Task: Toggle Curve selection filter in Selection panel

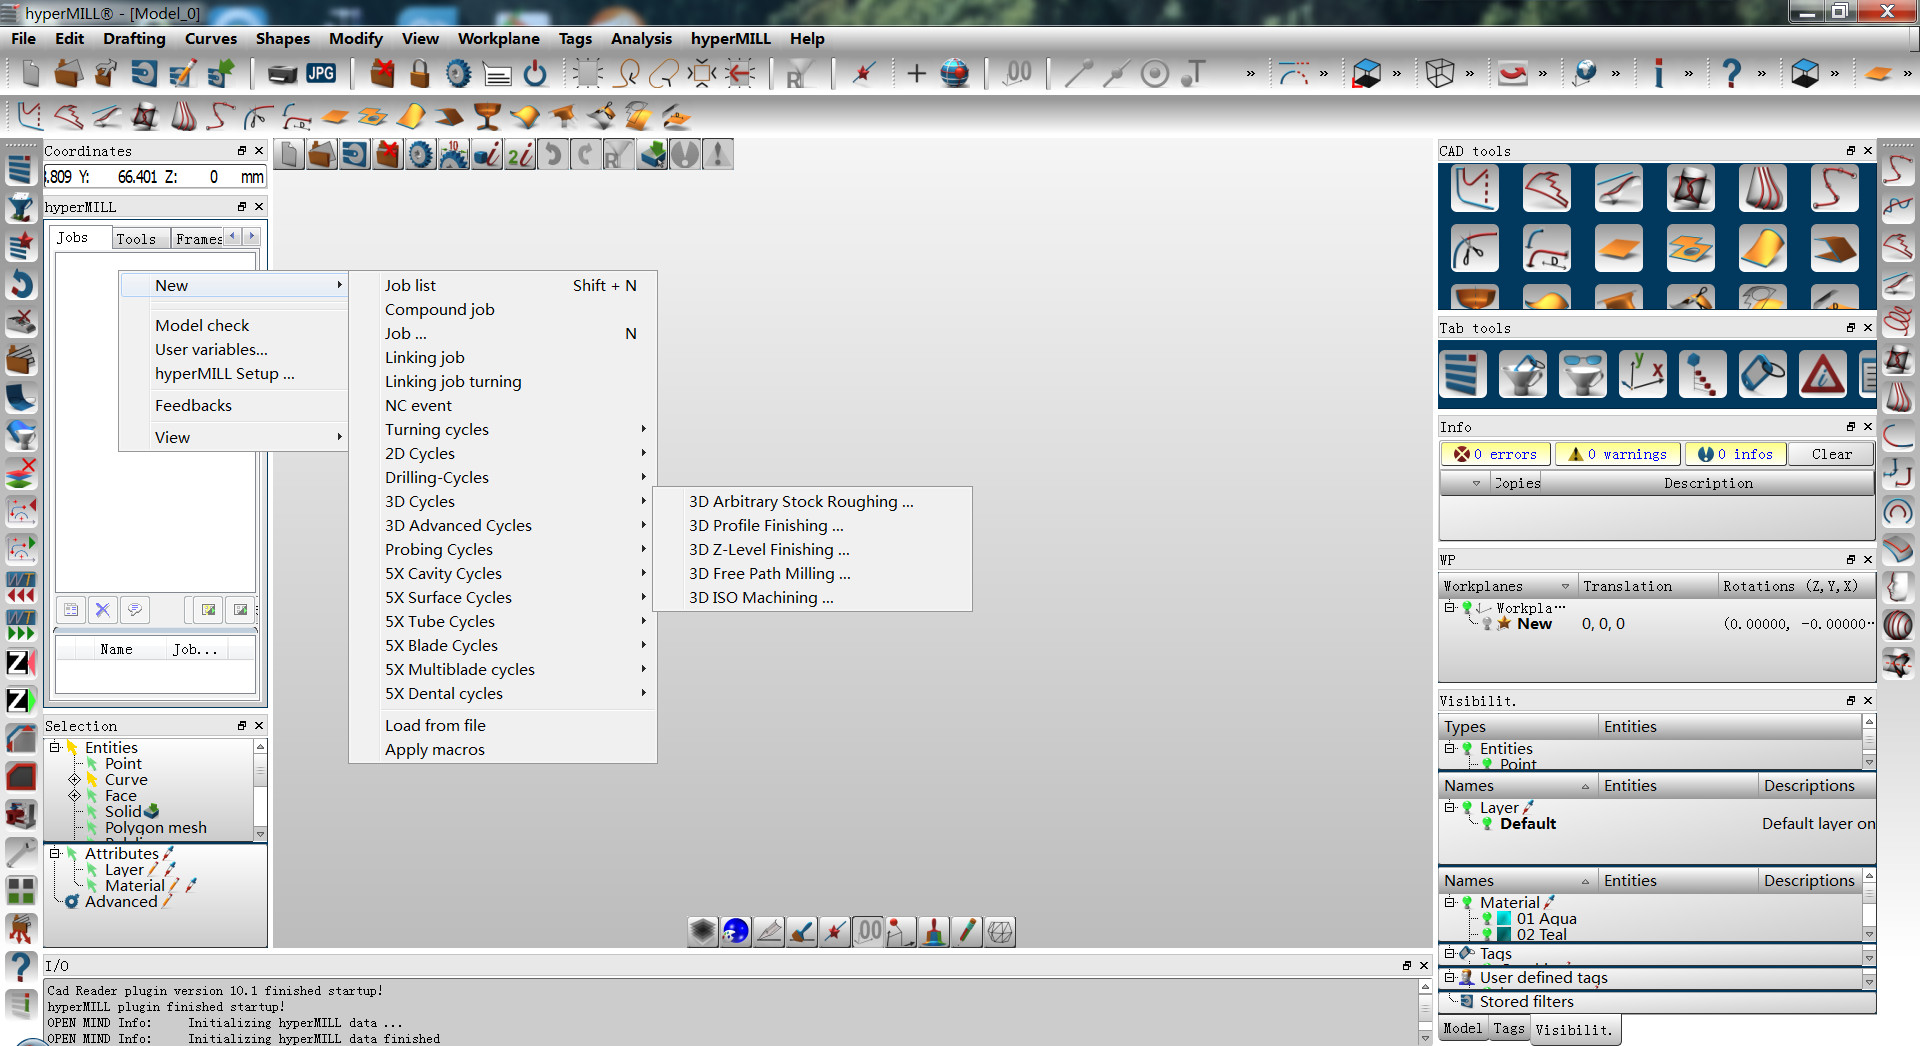Action: (x=92, y=780)
